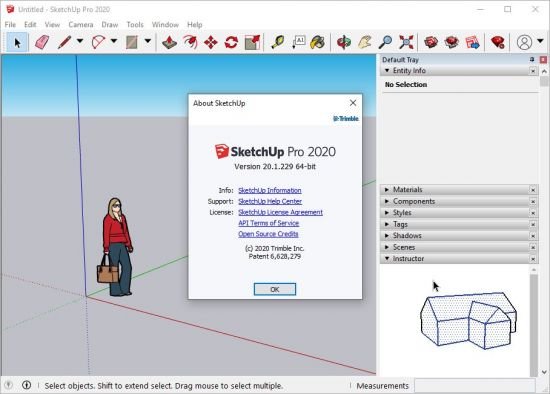Screen dimensions: 550x394
Task: Close the About SketchUp dialog
Action: (x=353, y=103)
